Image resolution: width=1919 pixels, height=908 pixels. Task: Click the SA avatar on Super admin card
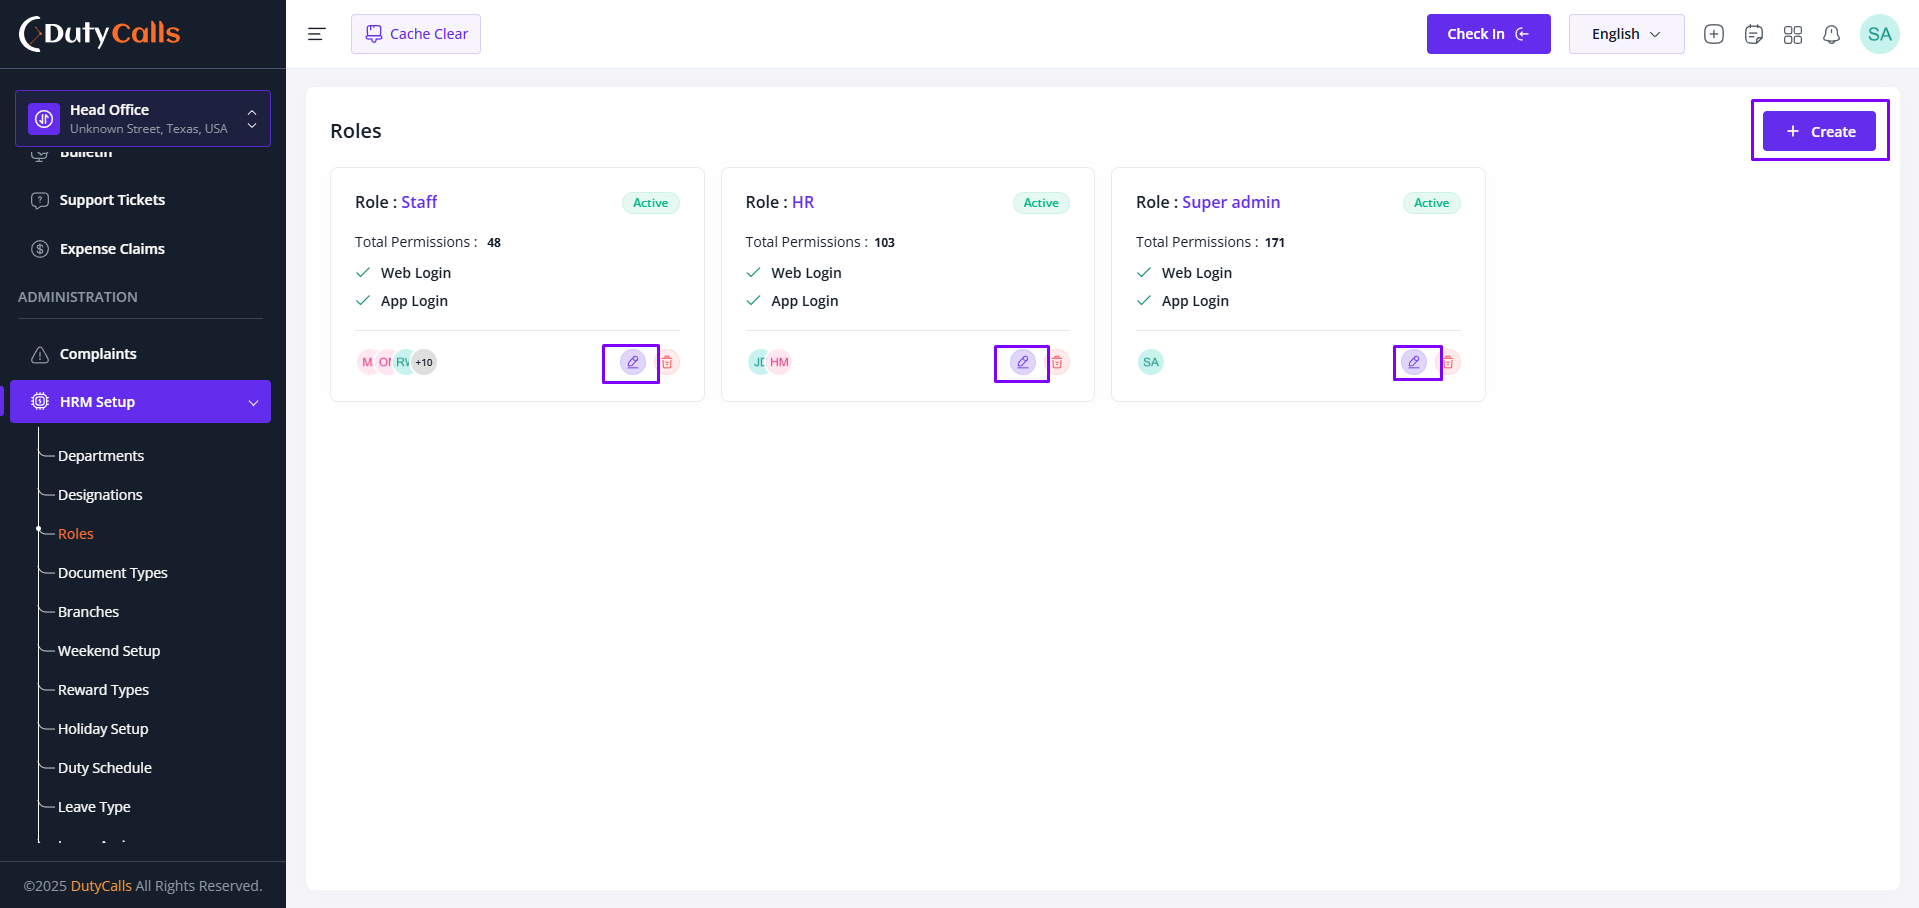[1151, 362]
